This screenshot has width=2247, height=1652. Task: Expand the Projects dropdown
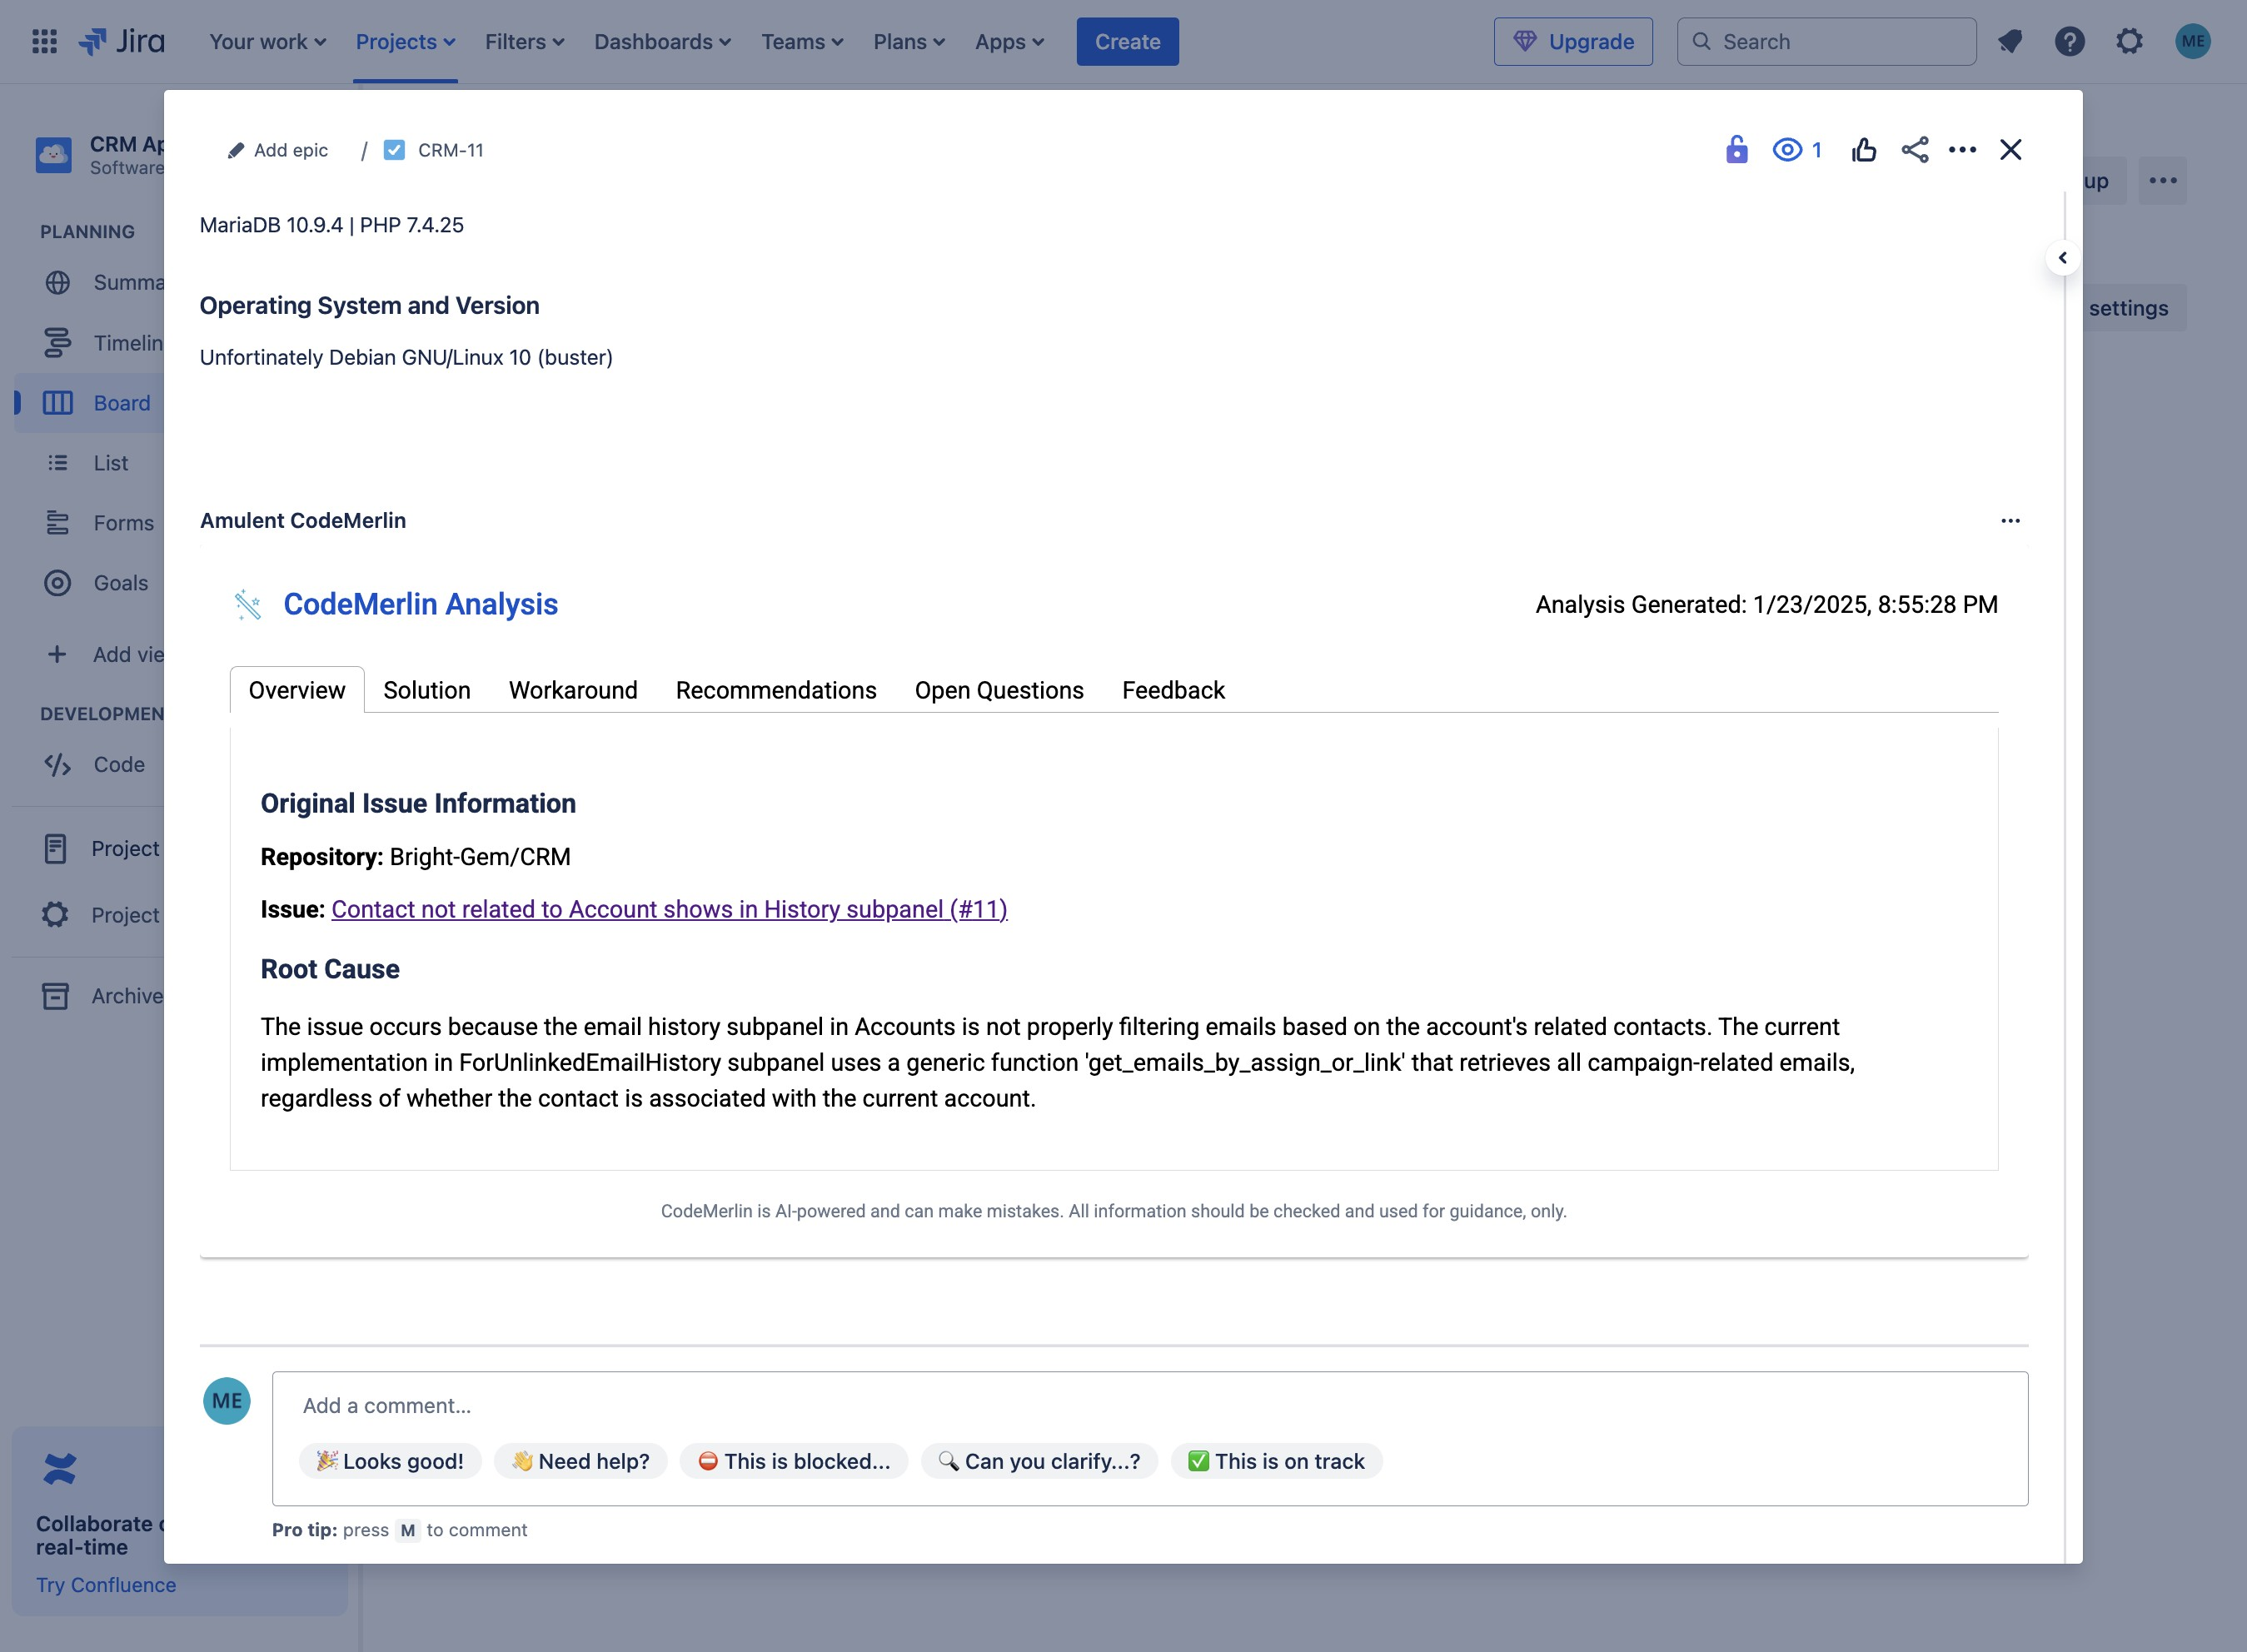pos(405,41)
